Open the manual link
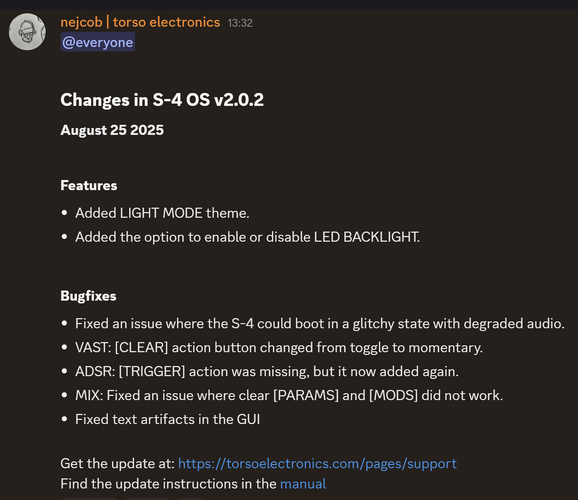The image size is (578, 500). click(x=303, y=484)
